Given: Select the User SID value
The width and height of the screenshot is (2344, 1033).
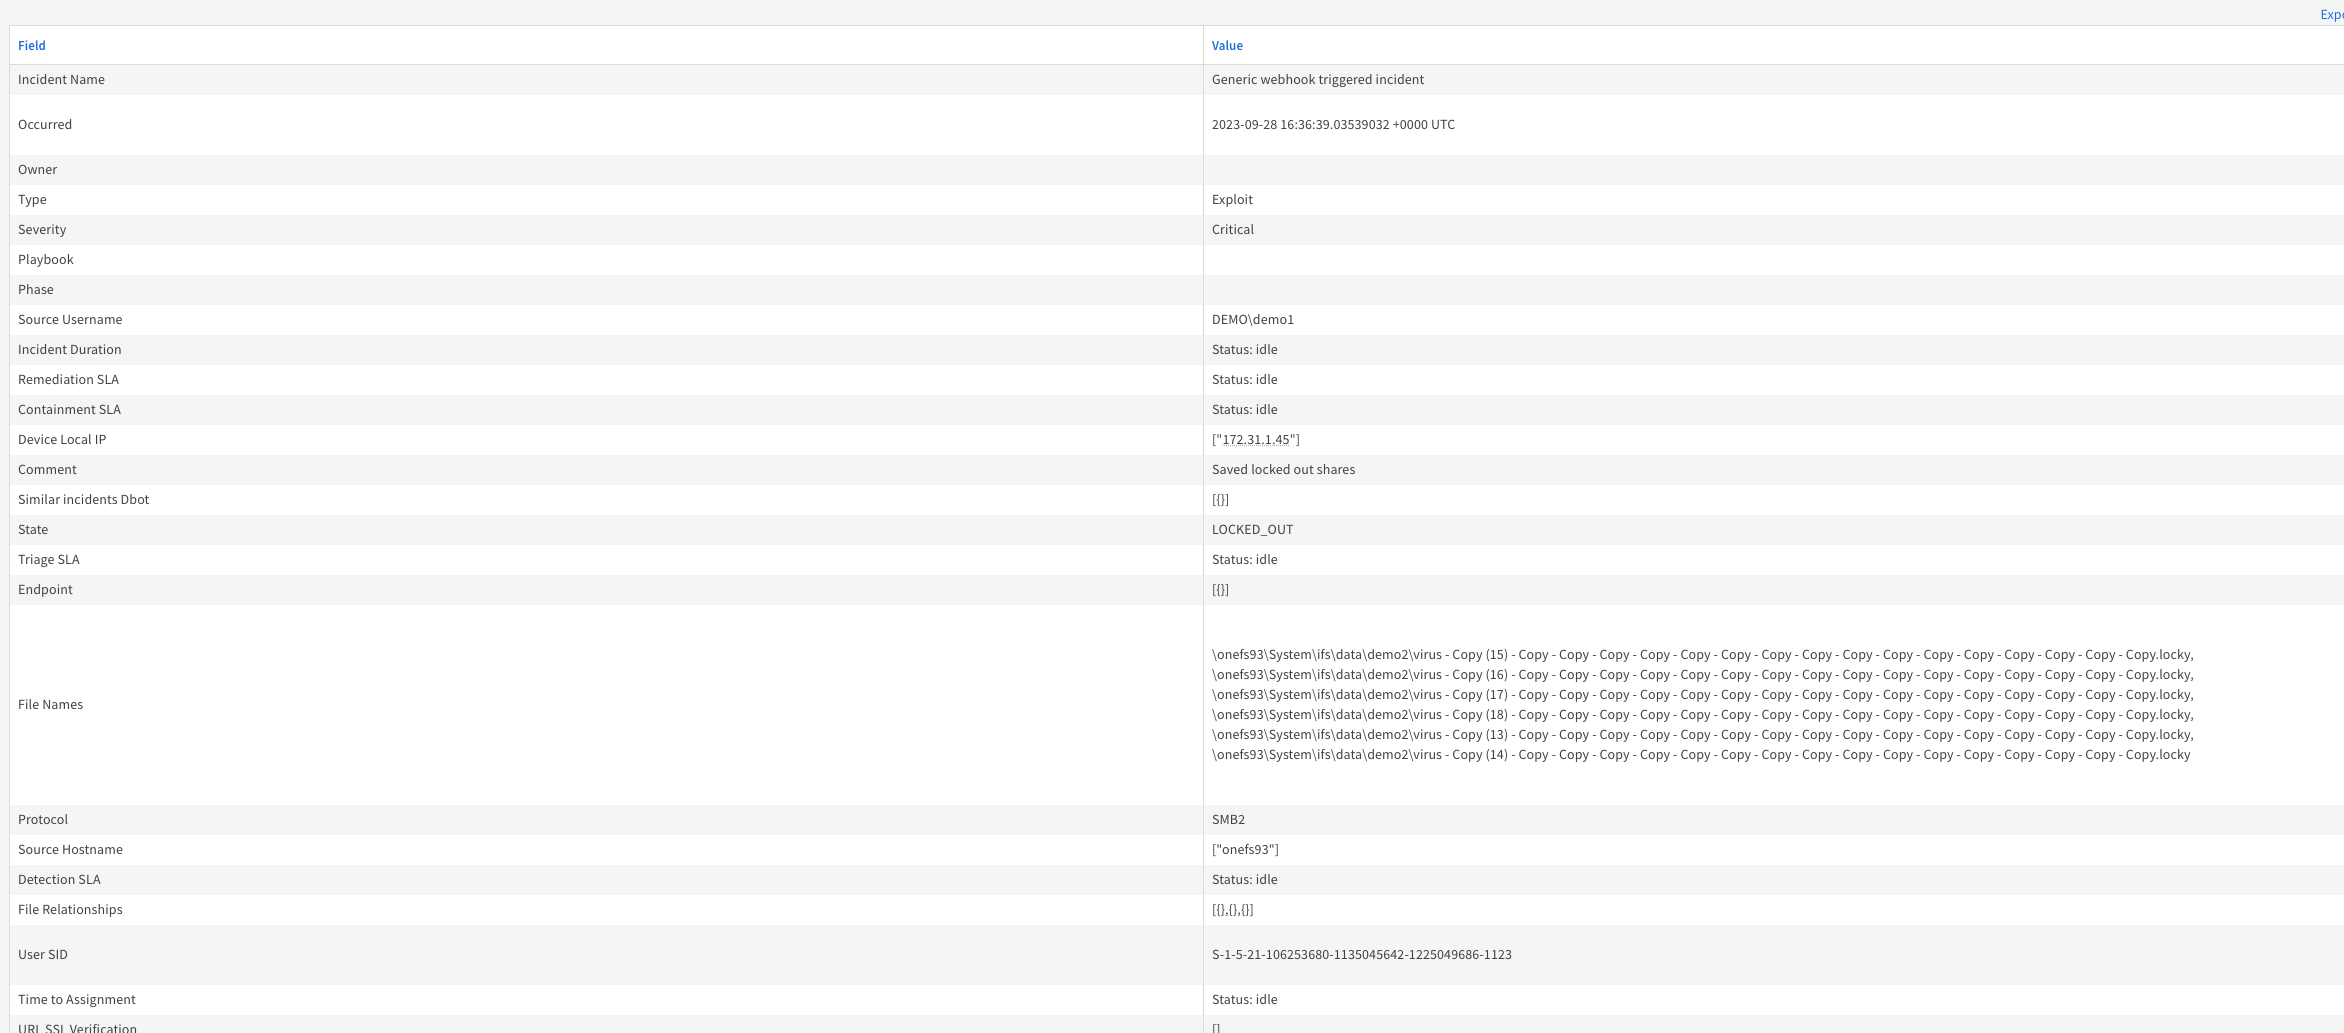Looking at the screenshot, I should [1361, 954].
